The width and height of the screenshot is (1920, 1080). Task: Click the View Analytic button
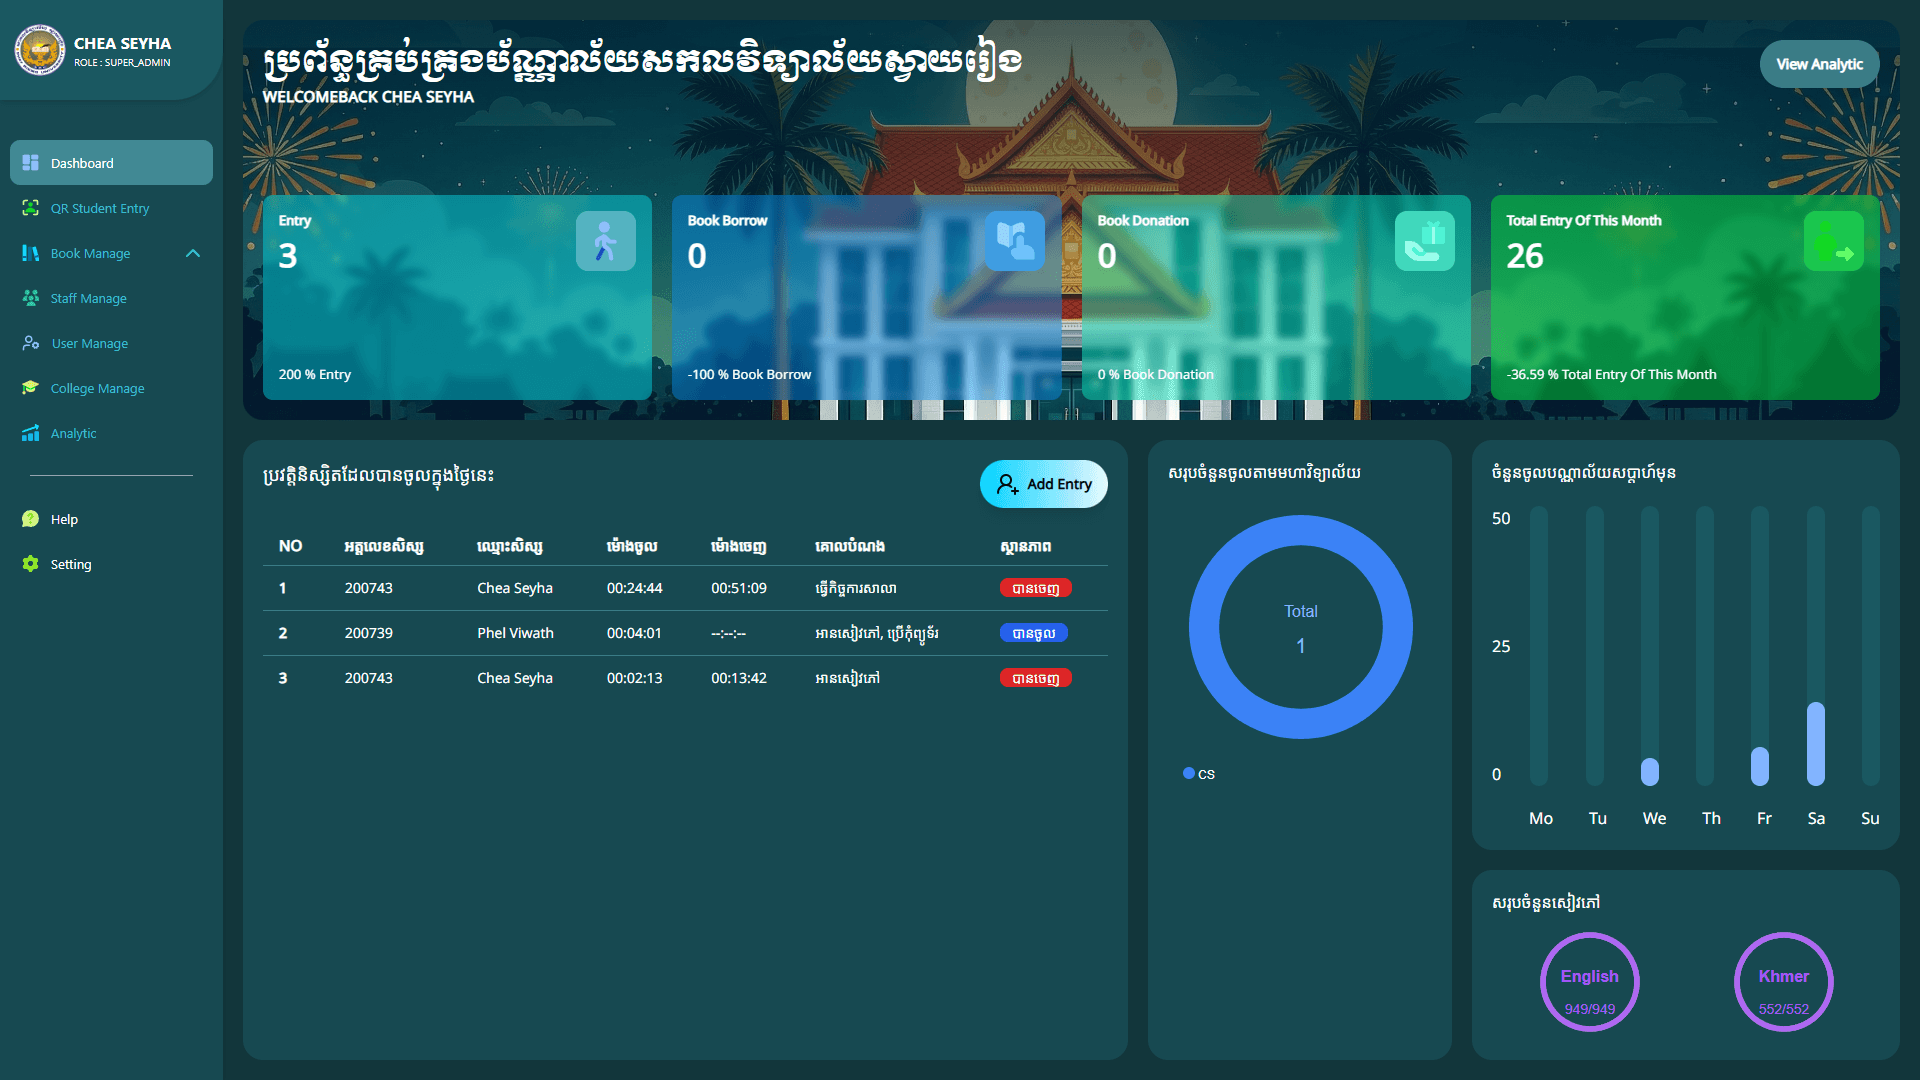1819,63
